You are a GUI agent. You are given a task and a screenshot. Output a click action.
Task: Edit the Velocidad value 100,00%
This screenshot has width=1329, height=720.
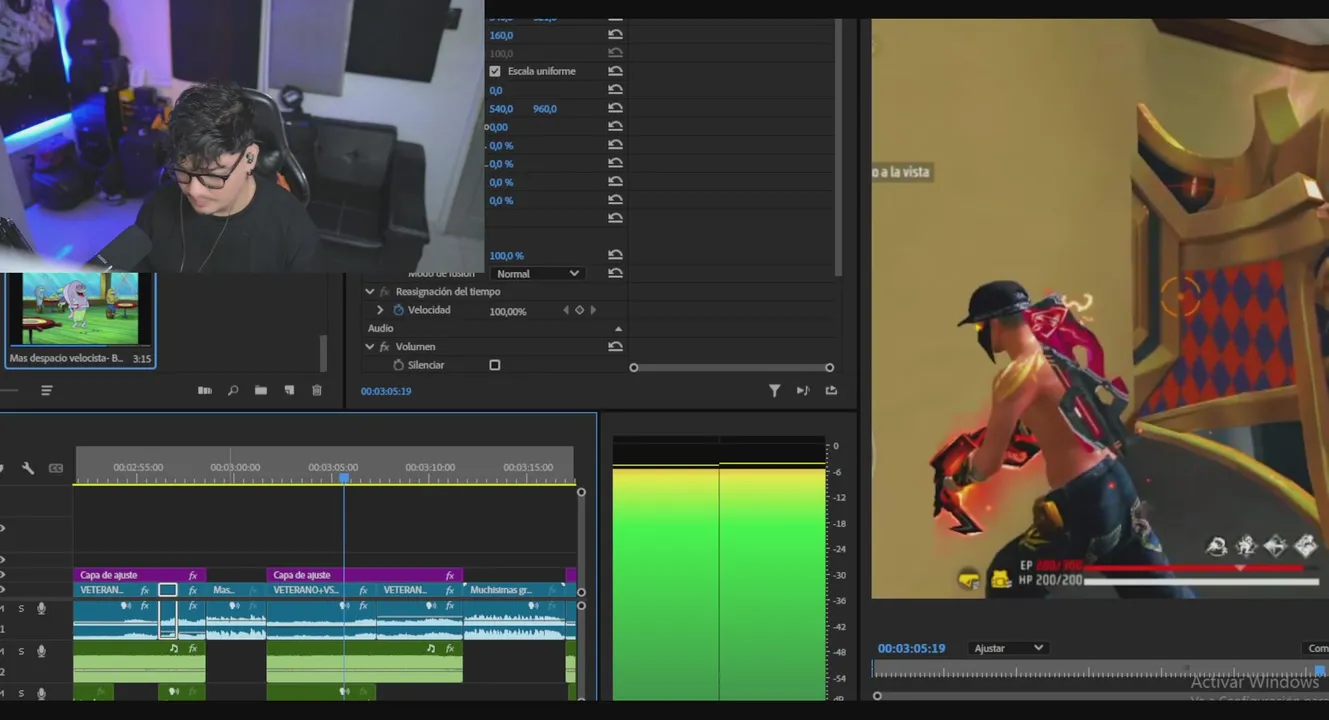point(508,311)
